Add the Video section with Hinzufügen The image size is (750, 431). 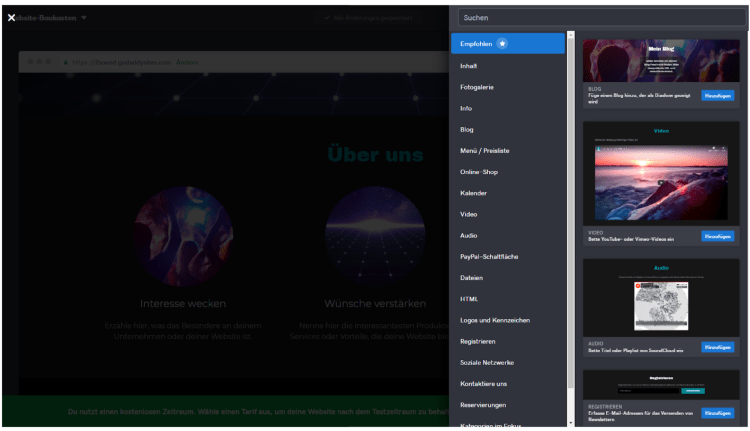[717, 237]
